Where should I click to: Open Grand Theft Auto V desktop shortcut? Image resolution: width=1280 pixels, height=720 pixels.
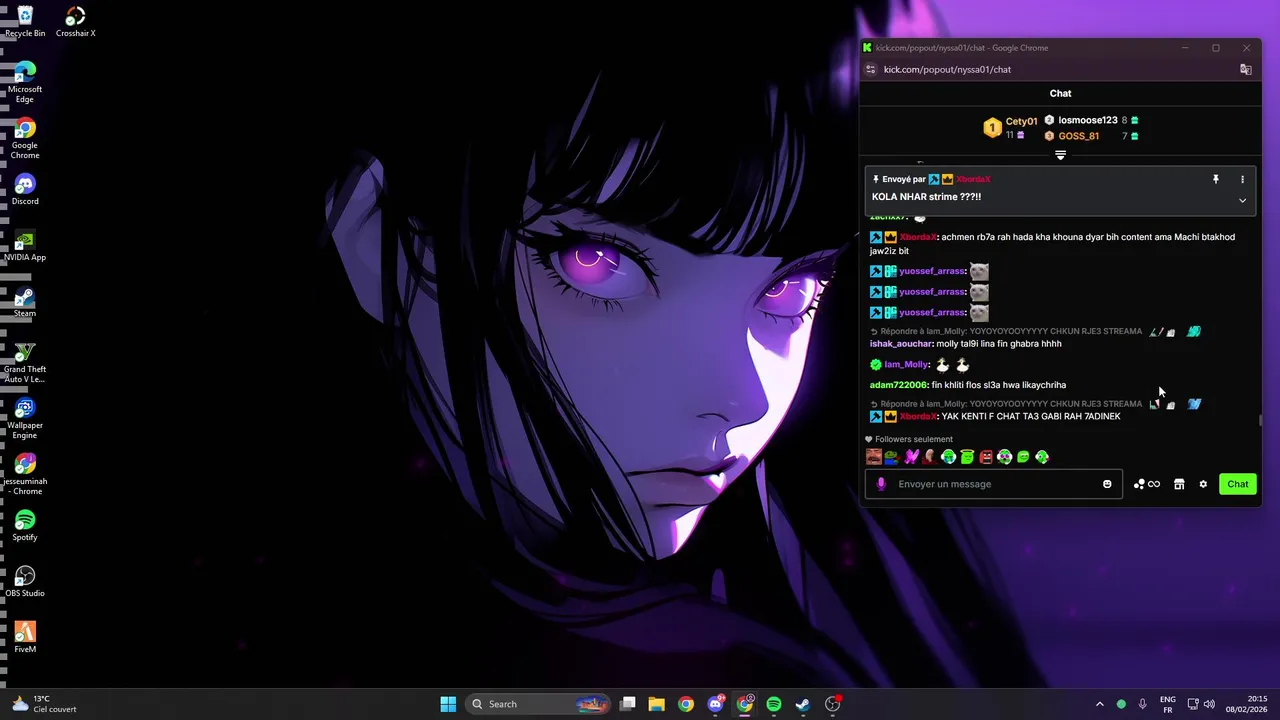(25, 363)
